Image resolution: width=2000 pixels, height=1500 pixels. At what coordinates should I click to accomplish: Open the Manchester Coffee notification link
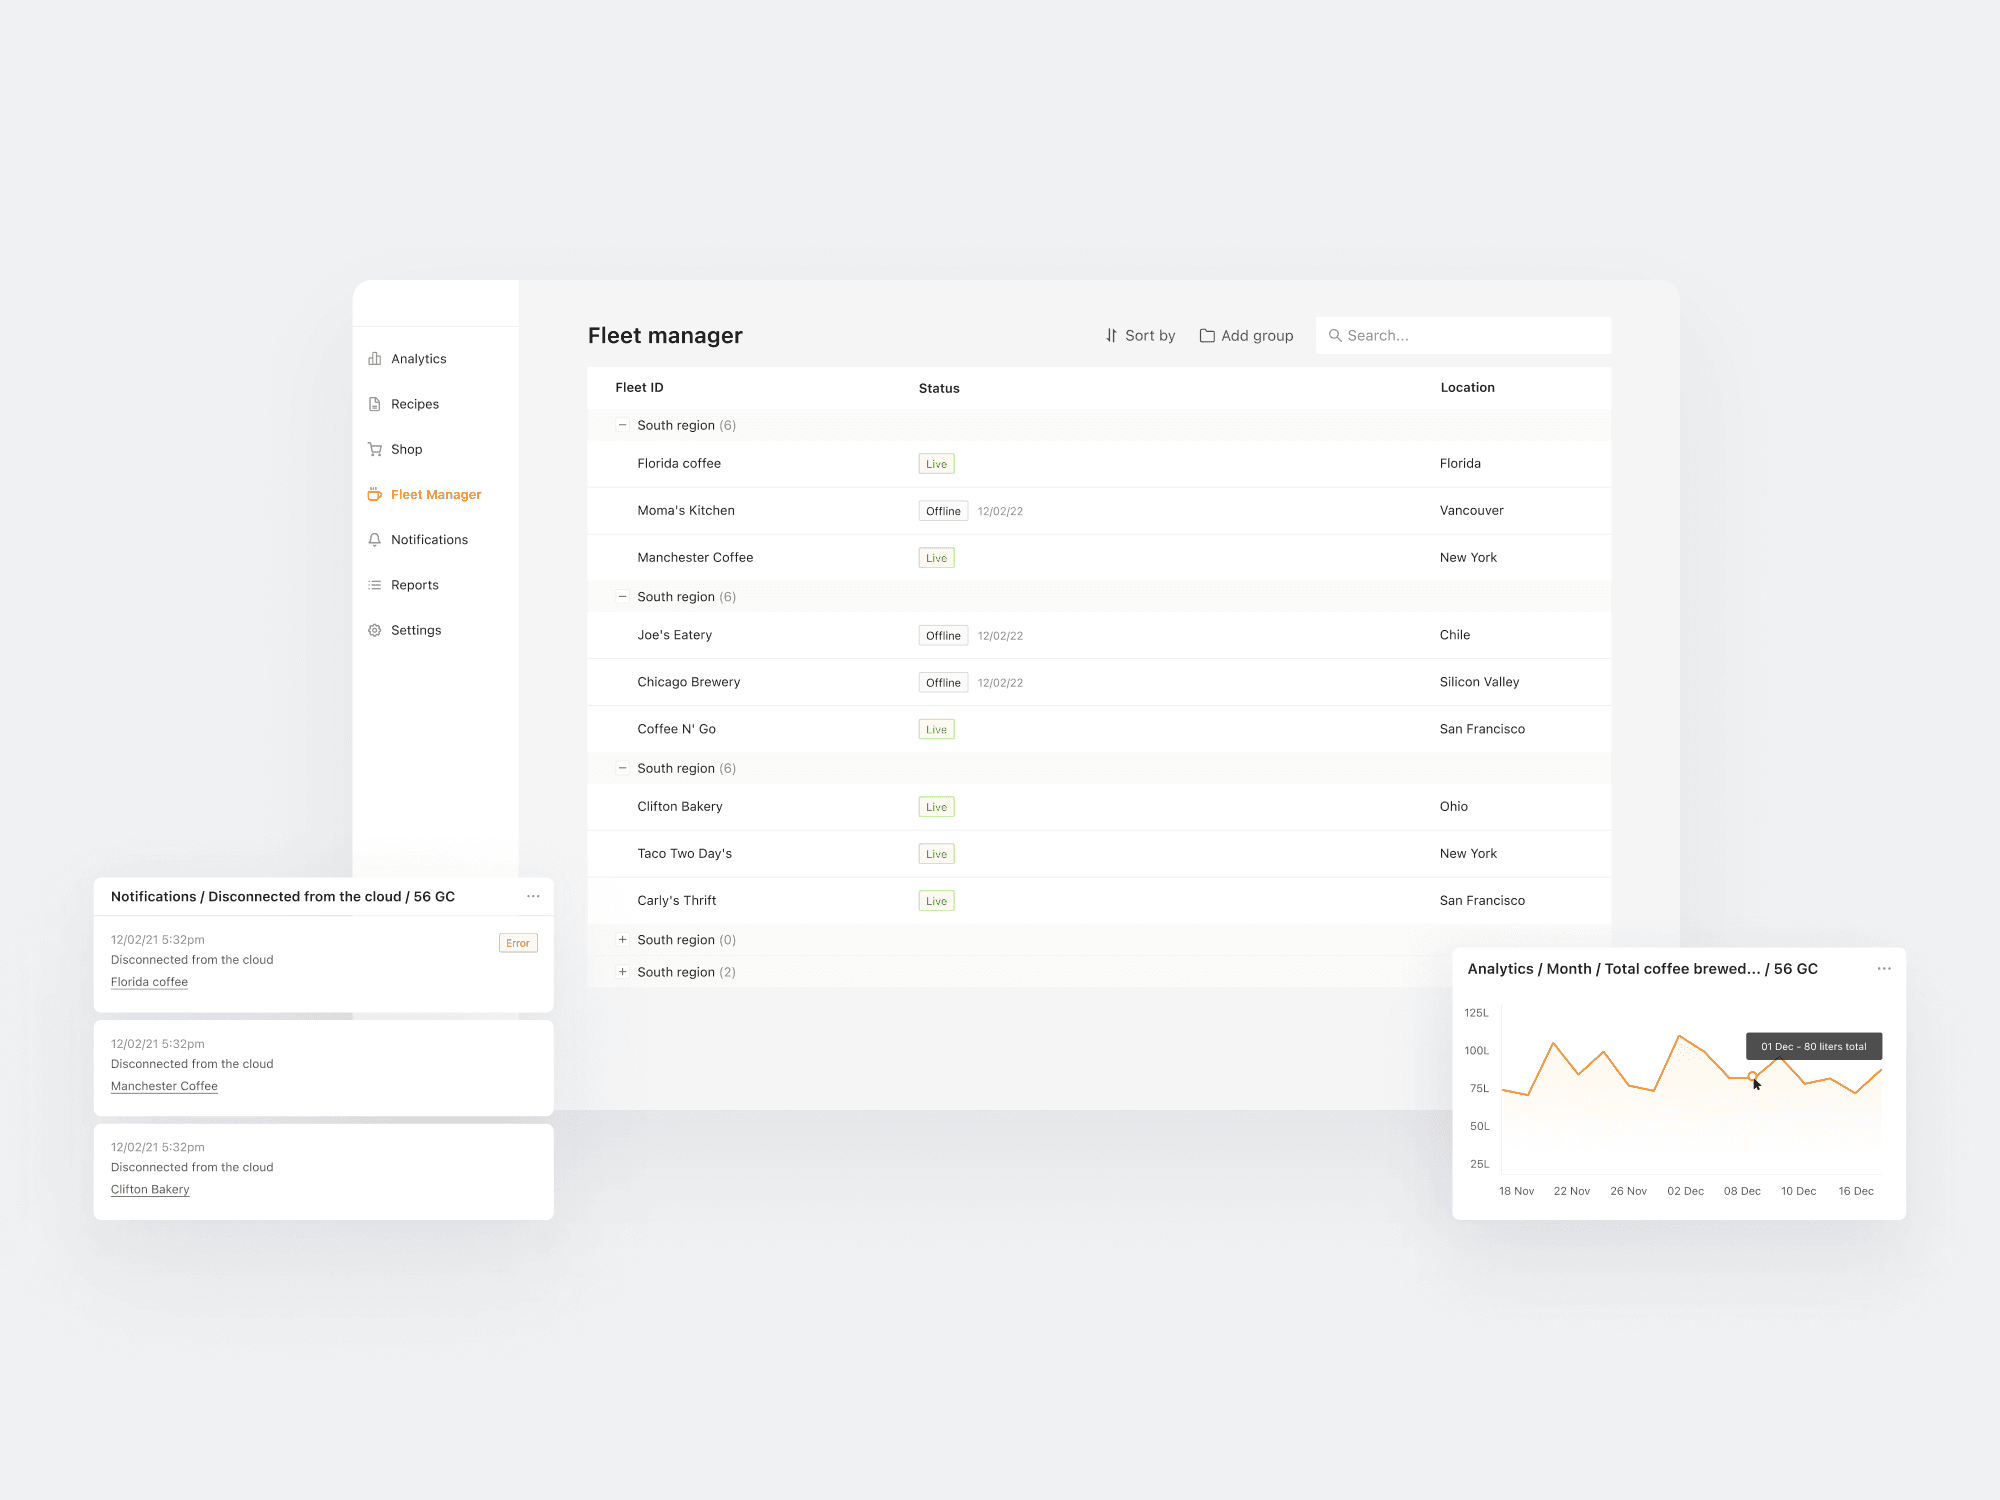164,1086
